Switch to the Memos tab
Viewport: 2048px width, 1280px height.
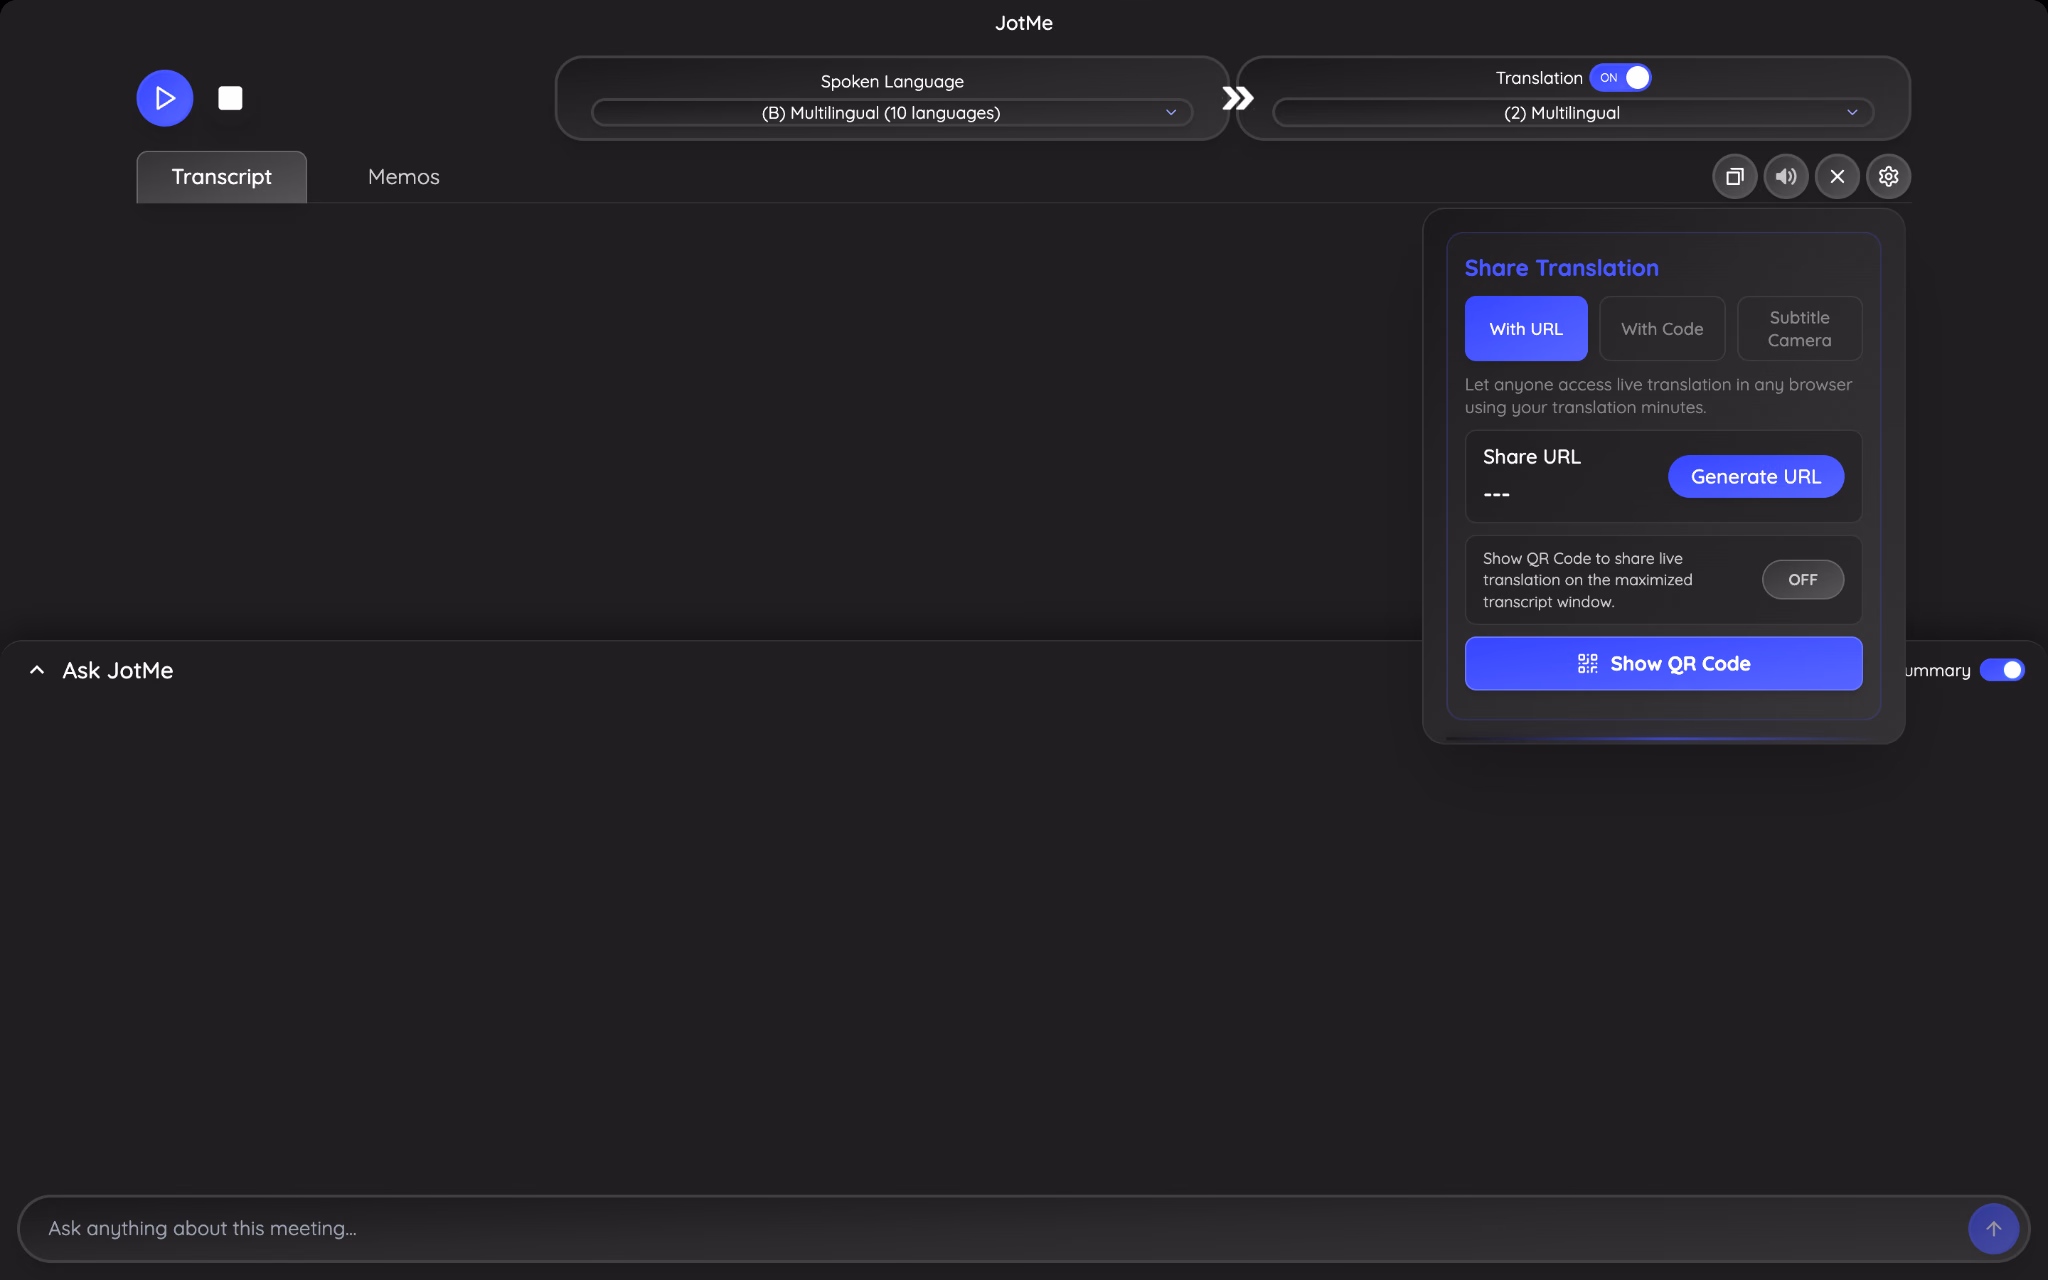point(404,177)
